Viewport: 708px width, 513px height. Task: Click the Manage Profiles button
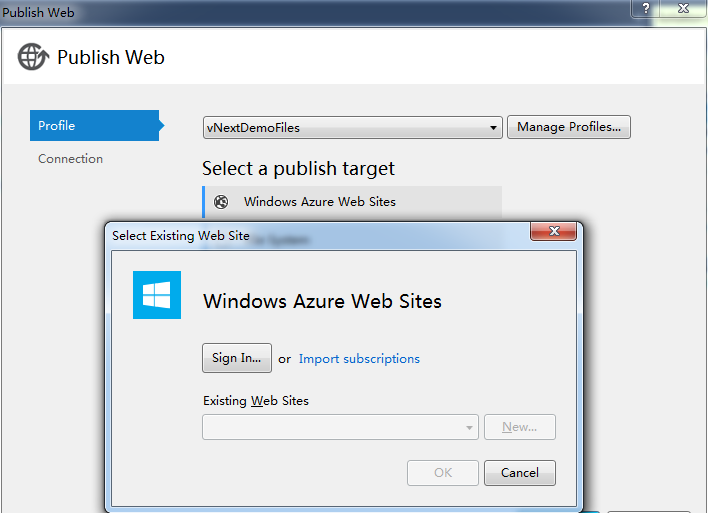click(x=569, y=127)
